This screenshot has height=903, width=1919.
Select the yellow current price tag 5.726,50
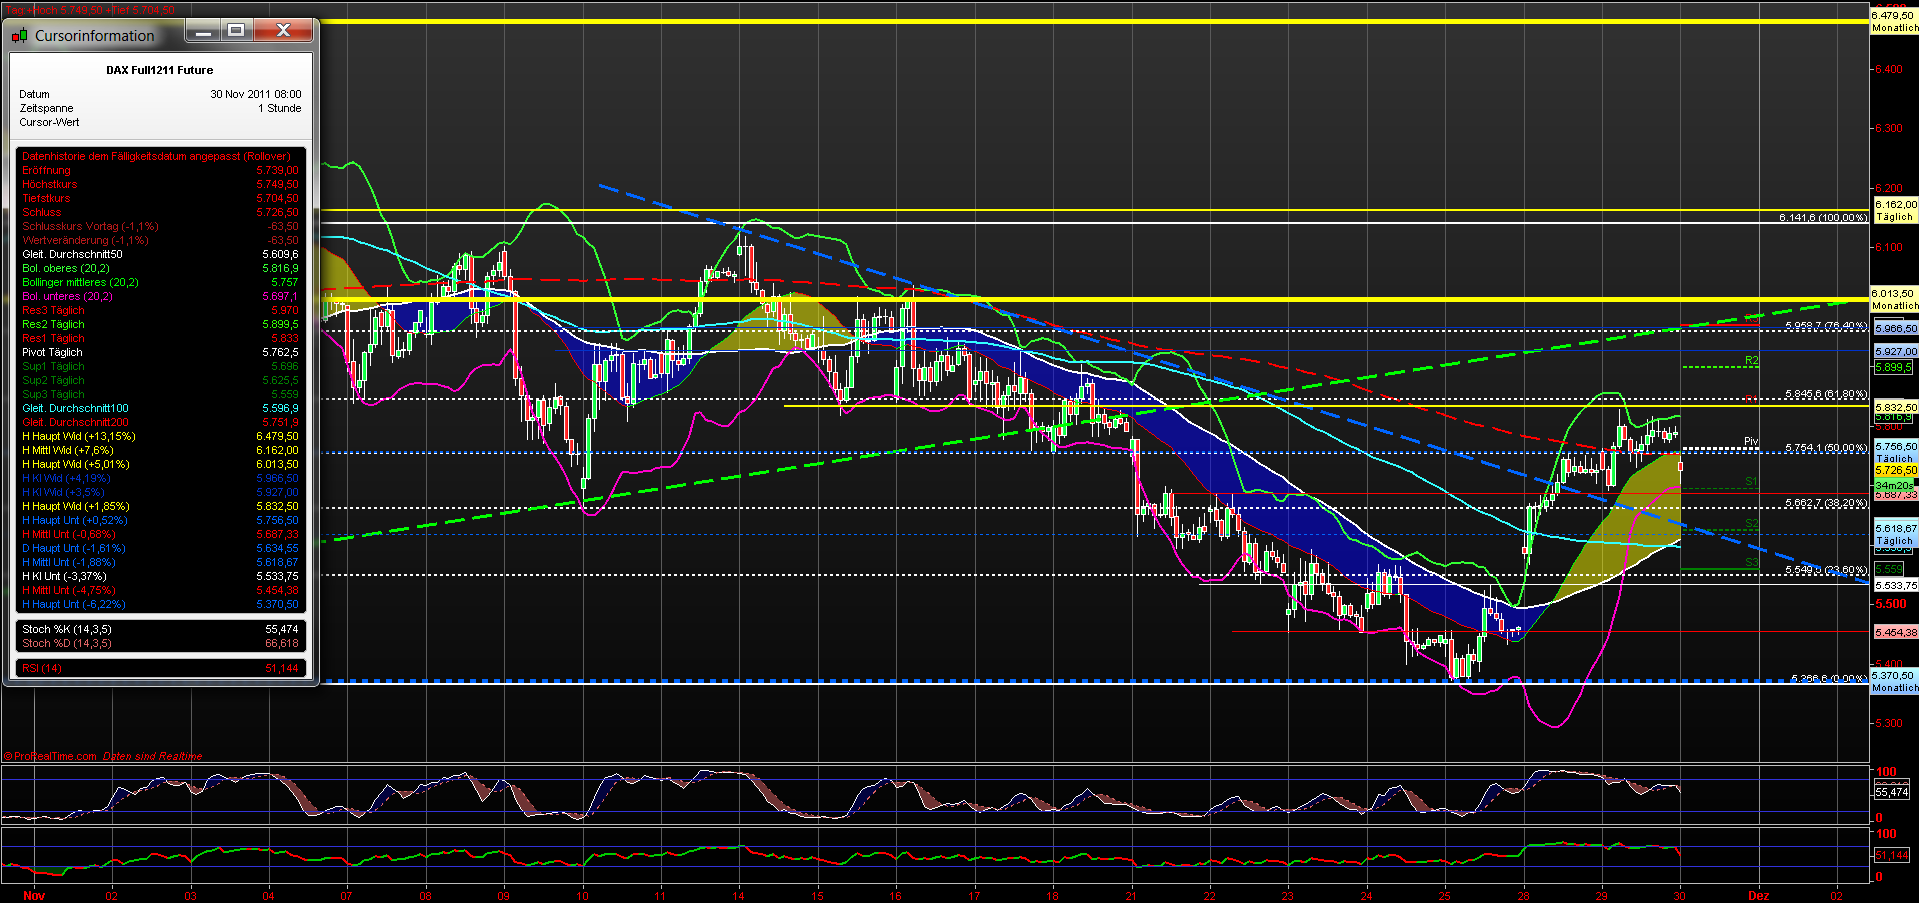(1893, 468)
